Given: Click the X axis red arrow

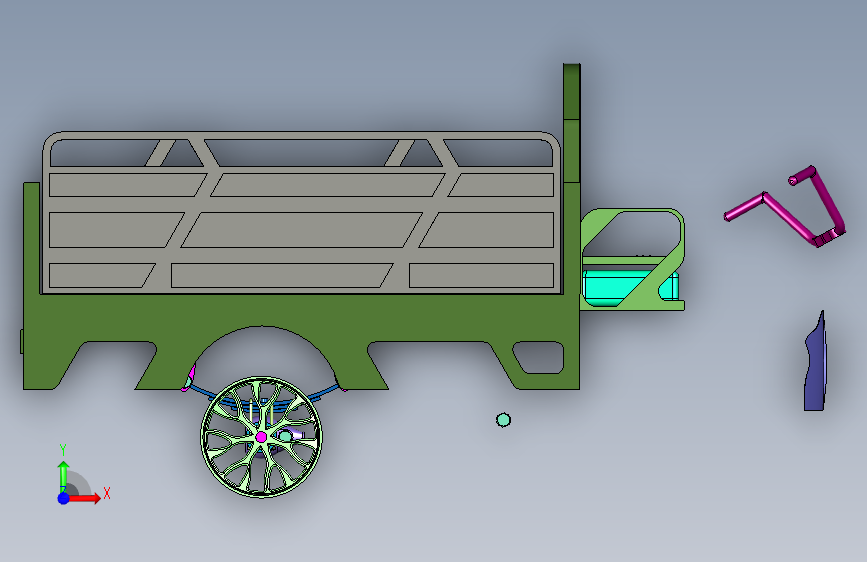Looking at the screenshot, I should [x=84, y=498].
